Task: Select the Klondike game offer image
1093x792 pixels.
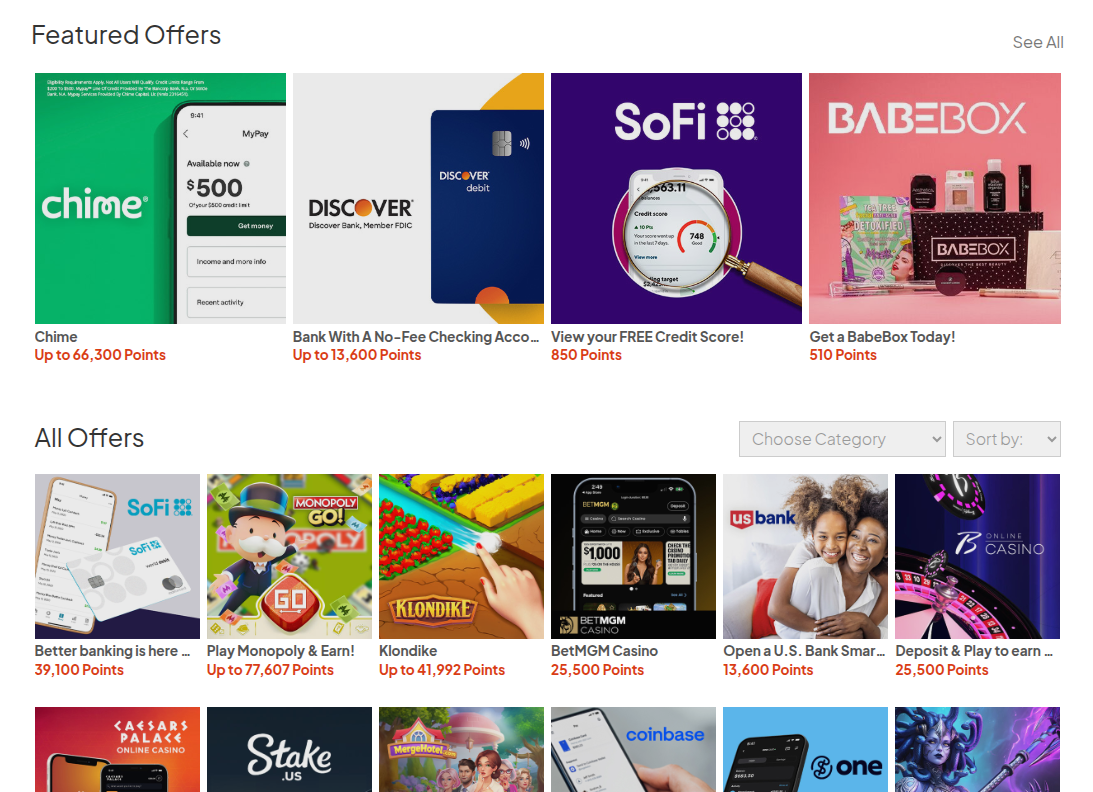Action: pyautogui.click(x=461, y=556)
